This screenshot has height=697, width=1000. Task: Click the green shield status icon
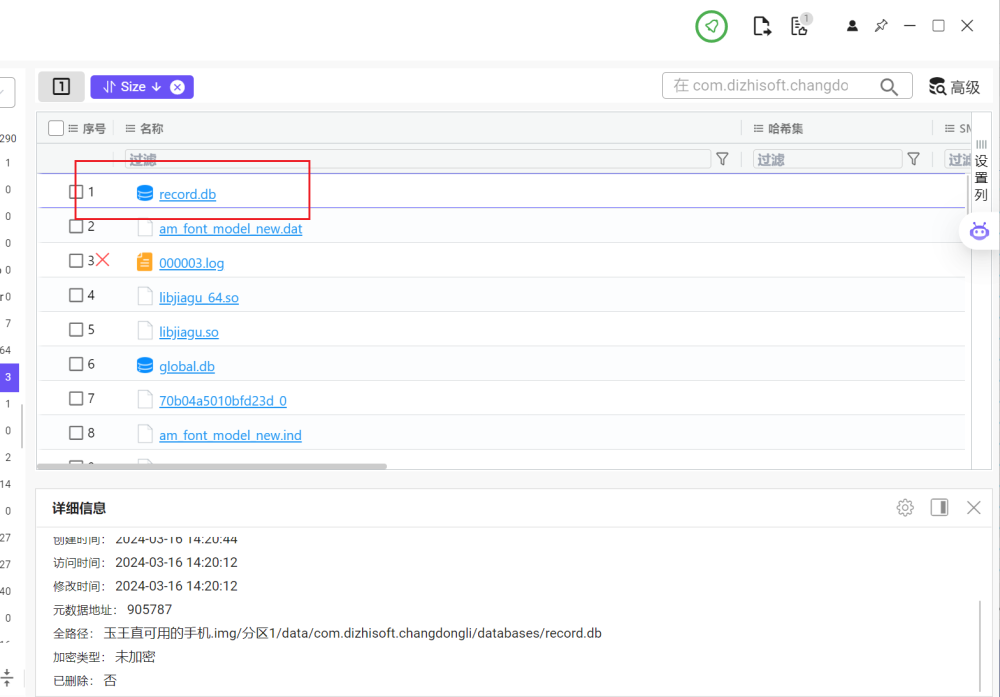pos(711,27)
